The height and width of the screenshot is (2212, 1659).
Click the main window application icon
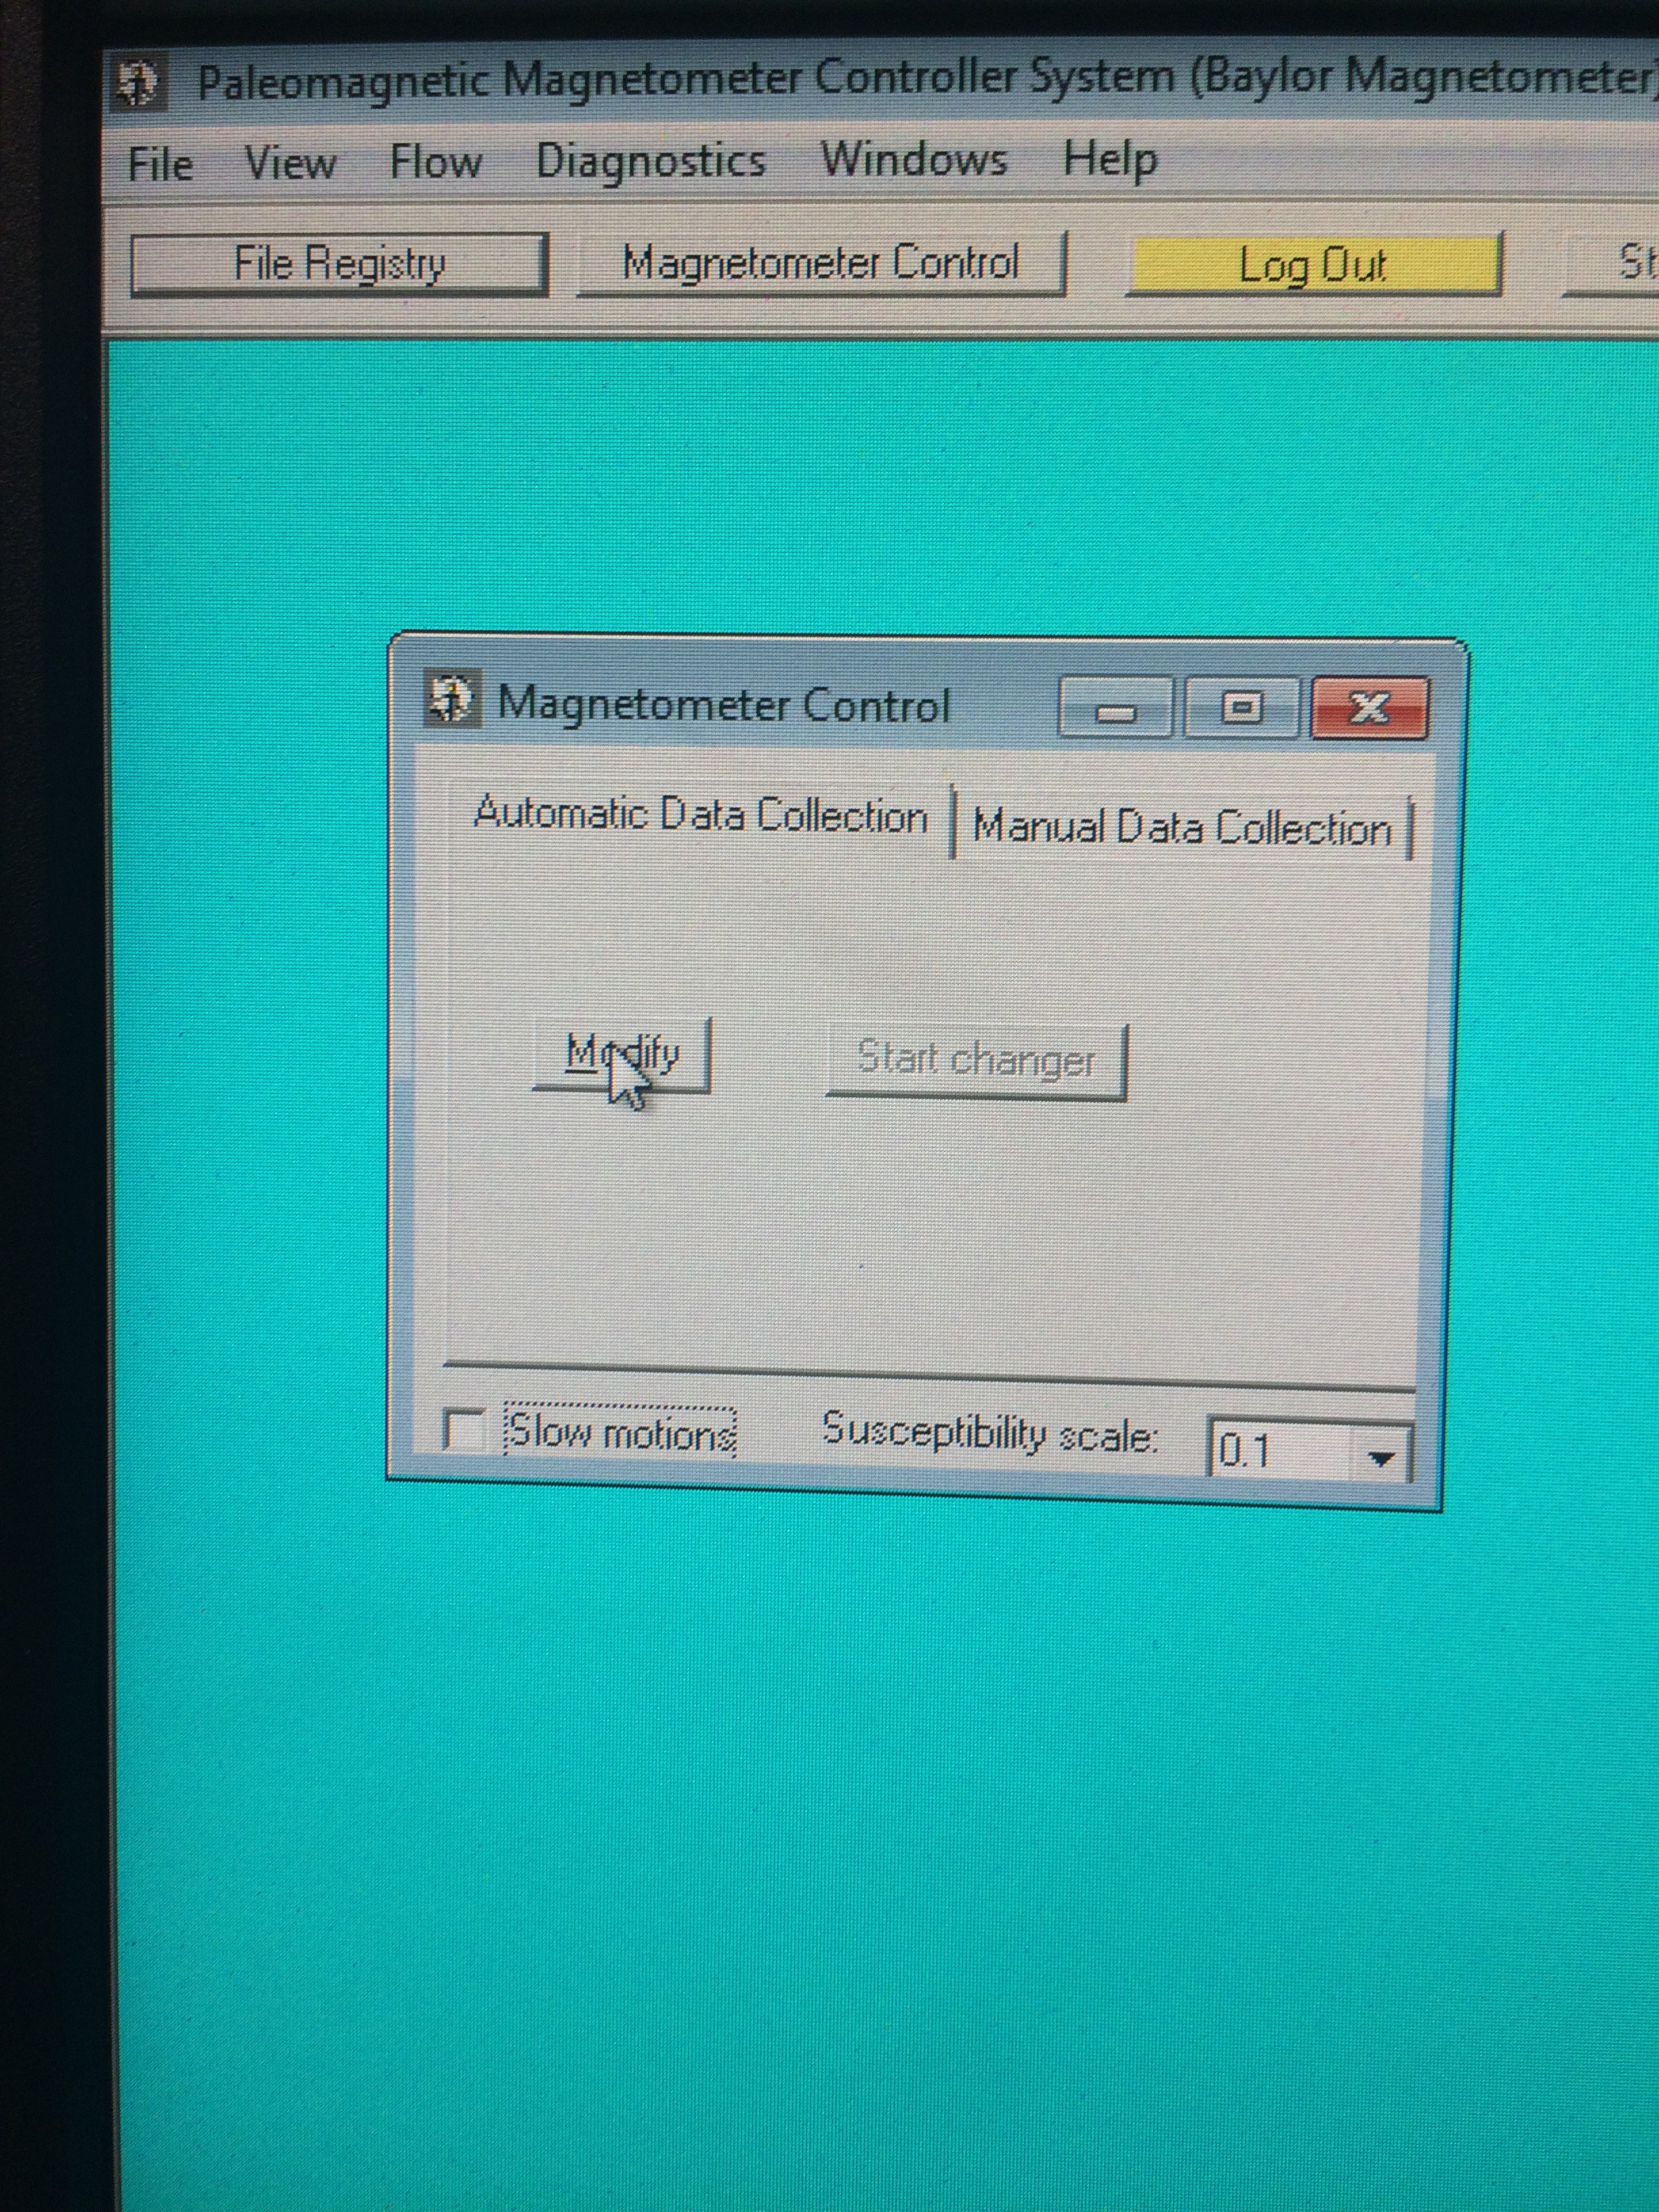click(137, 83)
